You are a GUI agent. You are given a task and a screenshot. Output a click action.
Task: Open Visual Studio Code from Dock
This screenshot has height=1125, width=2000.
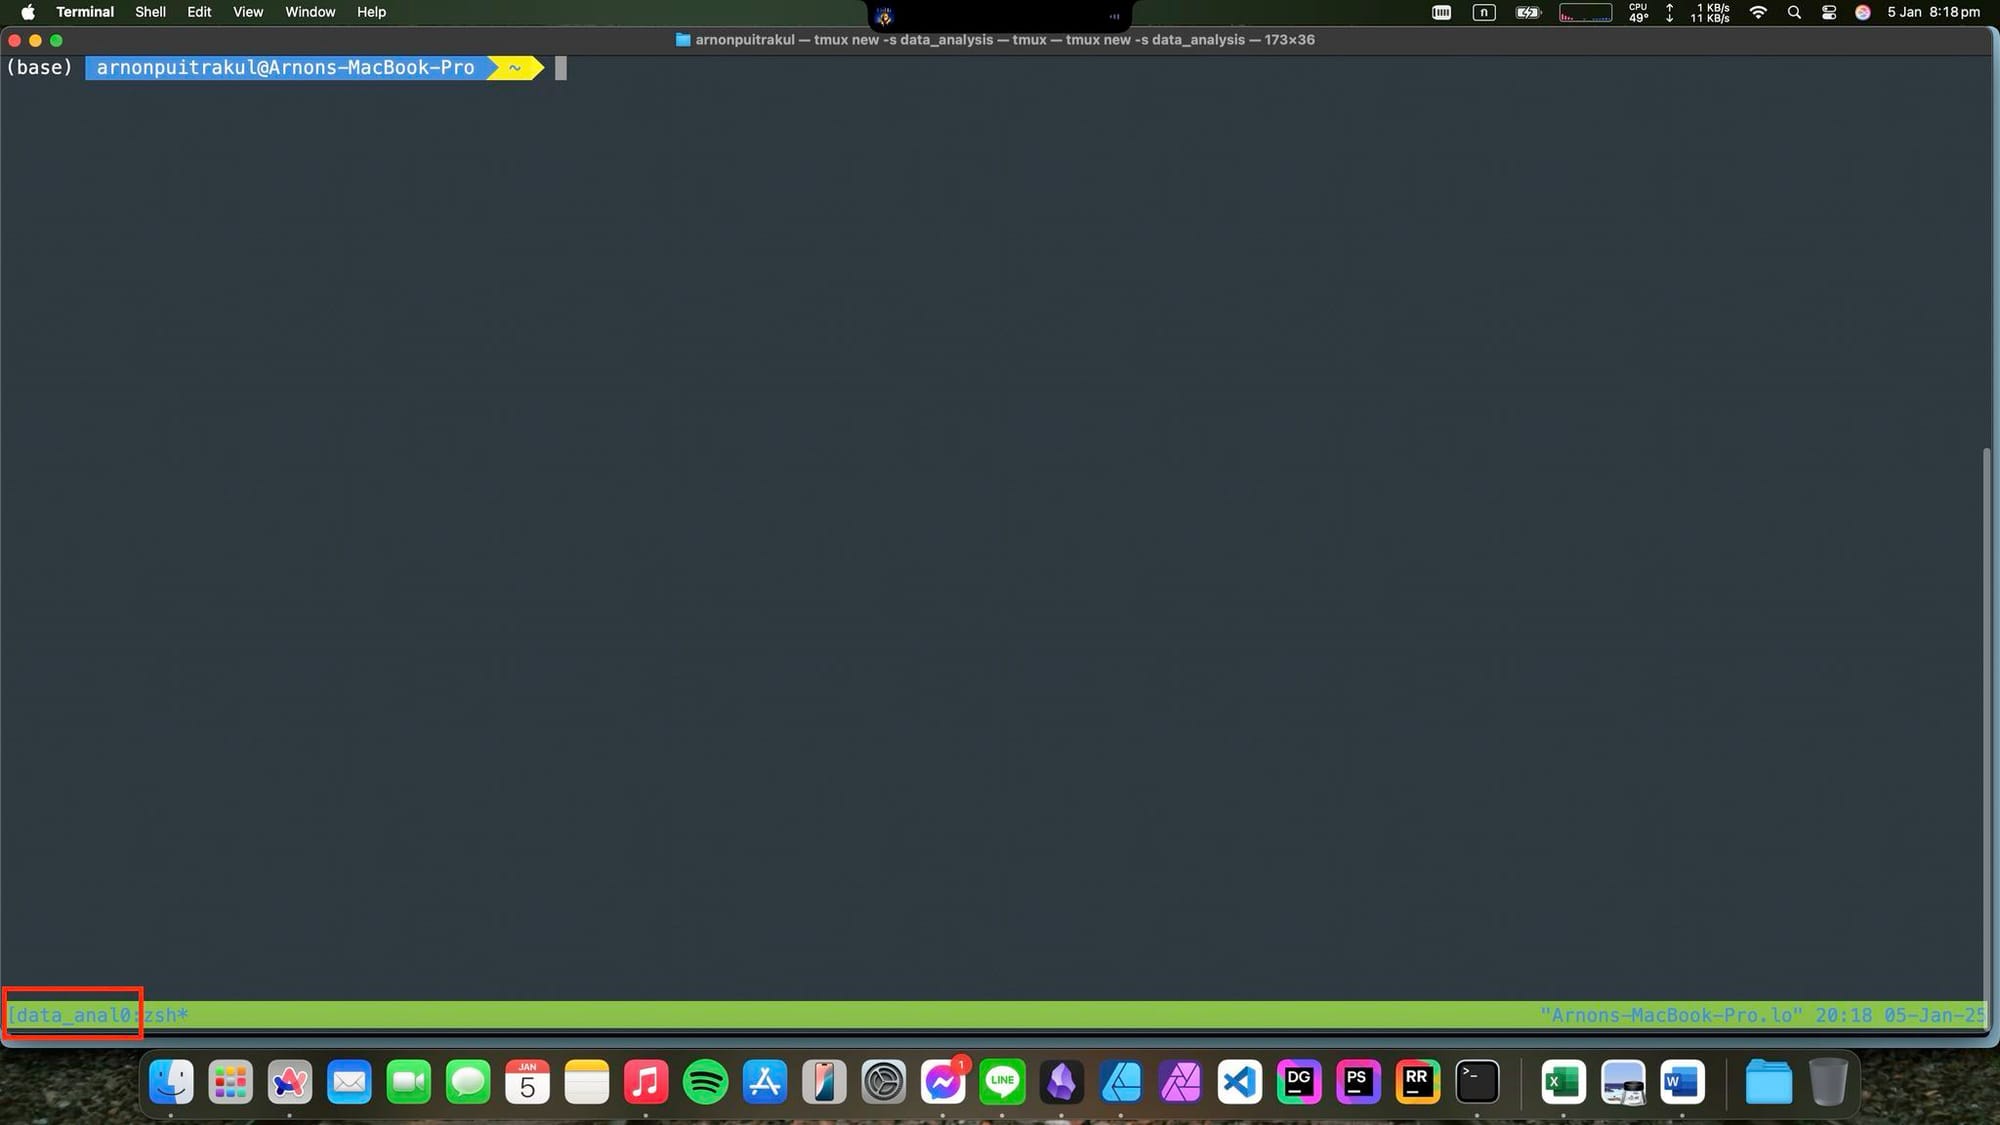click(x=1238, y=1084)
